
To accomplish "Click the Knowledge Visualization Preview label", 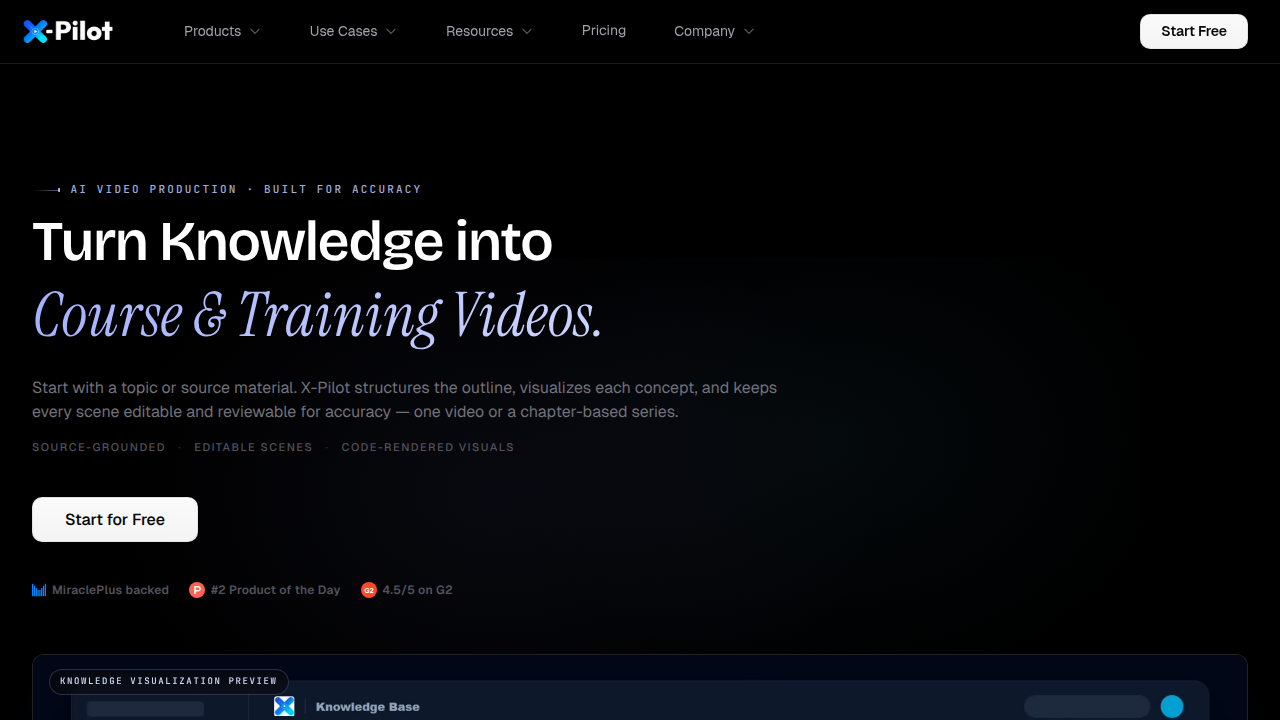I will pyautogui.click(x=169, y=681).
